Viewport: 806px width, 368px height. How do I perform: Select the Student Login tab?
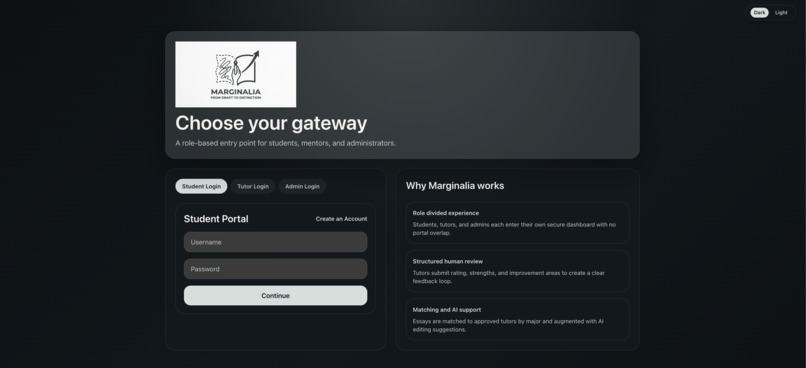(x=201, y=187)
